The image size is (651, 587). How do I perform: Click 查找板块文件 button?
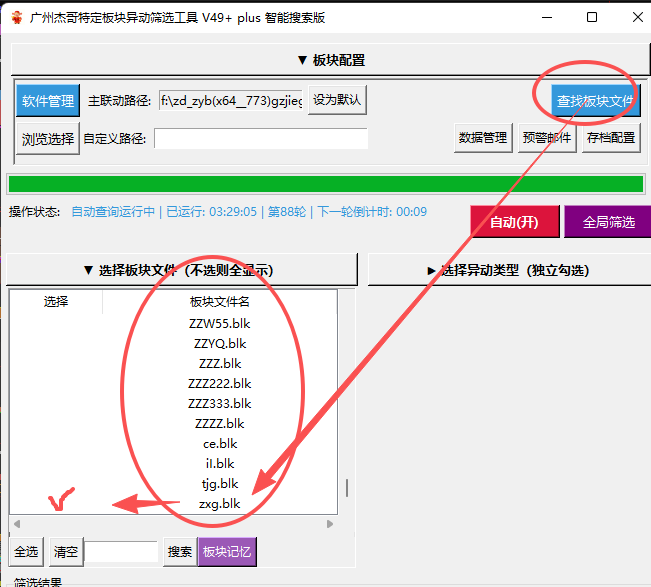pos(595,100)
